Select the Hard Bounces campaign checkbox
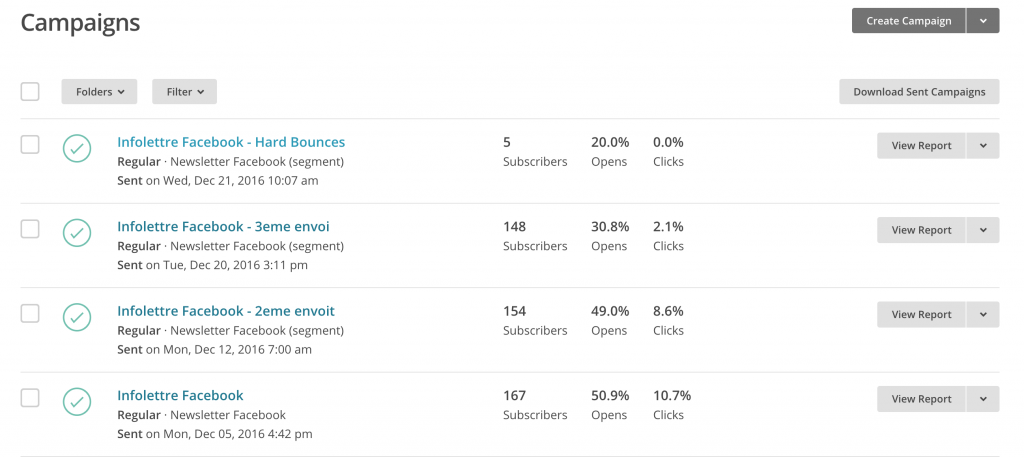The width and height of the screenshot is (1024, 457). pyautogui.click(x=30, y=145)
